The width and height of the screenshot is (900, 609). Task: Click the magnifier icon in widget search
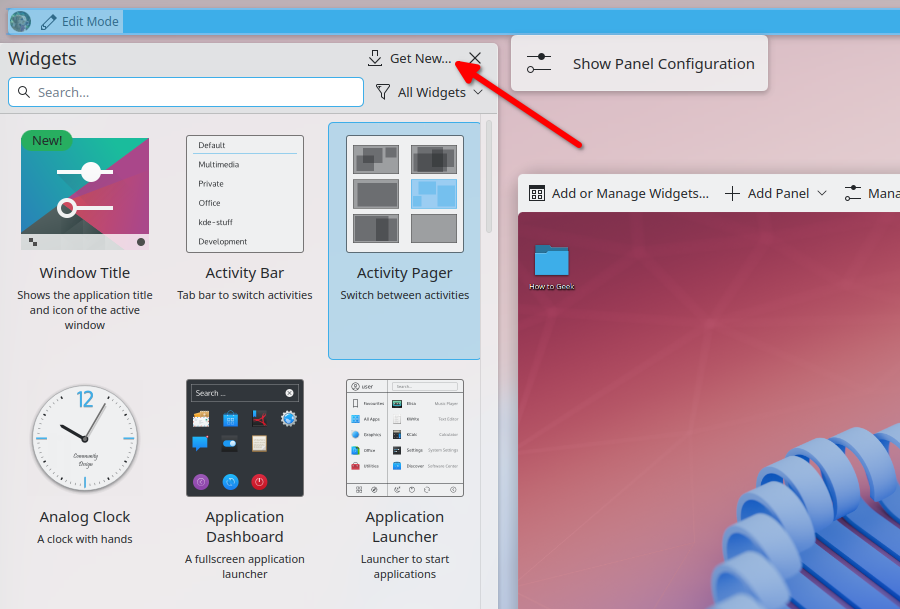click(x=24, y=92)
